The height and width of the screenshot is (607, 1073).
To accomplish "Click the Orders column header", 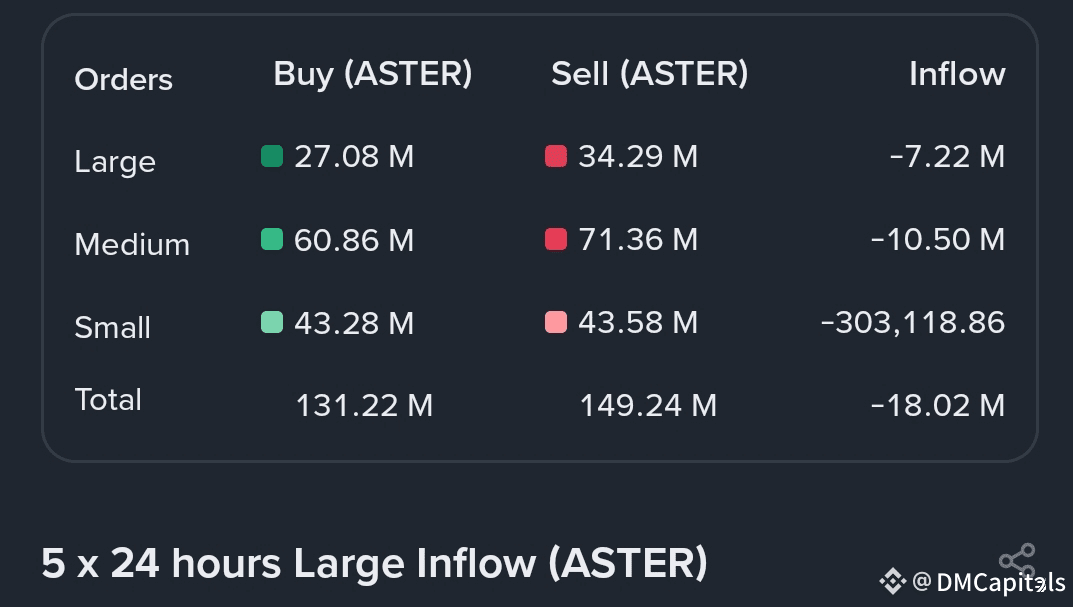I will pyautogui.click(x=124, y=80).
